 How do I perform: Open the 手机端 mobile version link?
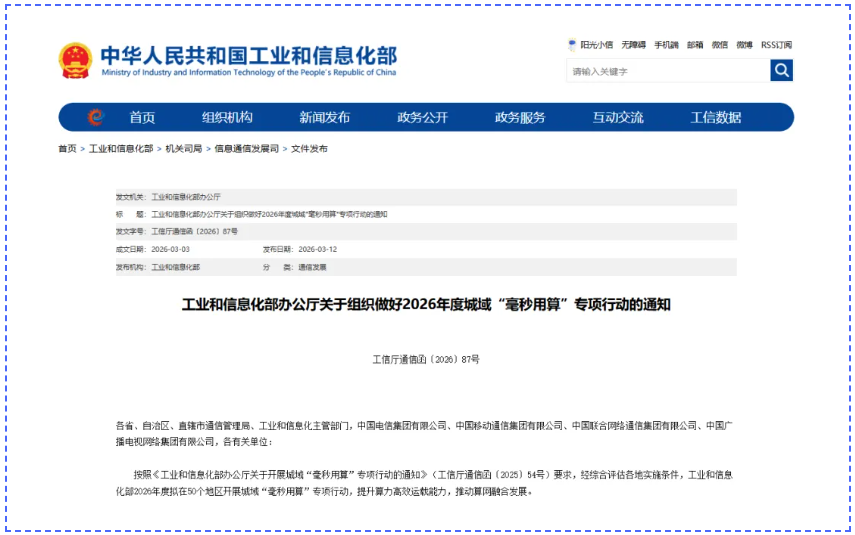(666, 45)
